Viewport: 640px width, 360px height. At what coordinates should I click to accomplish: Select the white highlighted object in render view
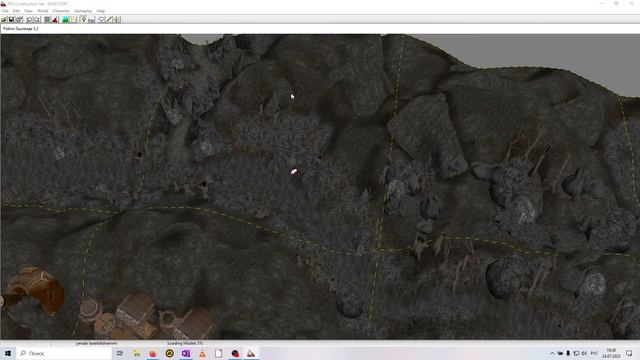click(x=294, y=172)
